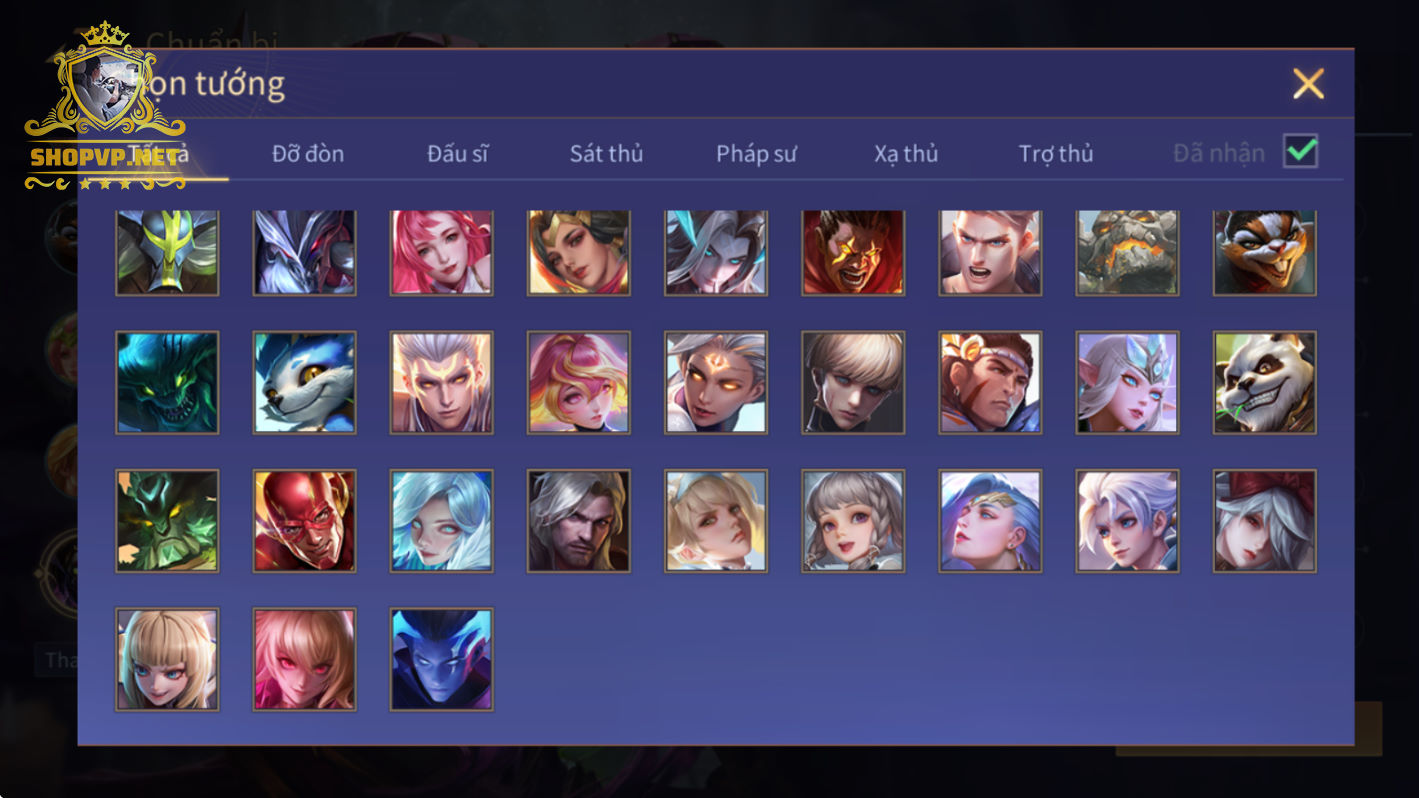Choose the blue wolf hero portrait

(304, 382)
